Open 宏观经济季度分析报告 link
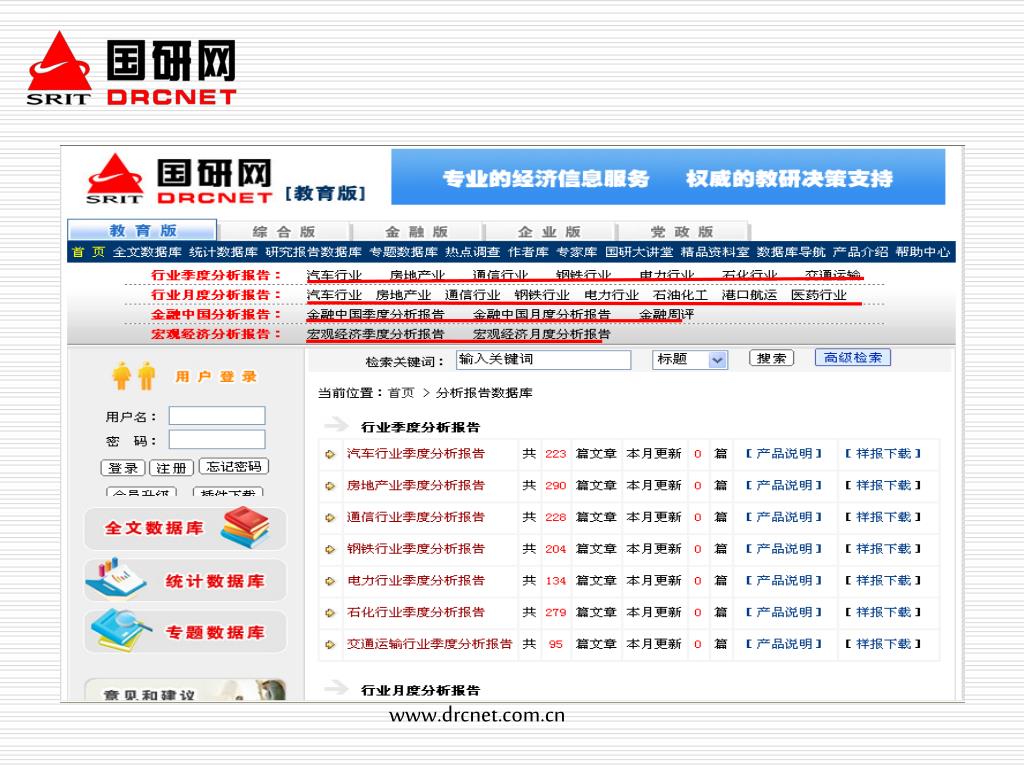1024x768 pixels. click(x=376, y=334)
